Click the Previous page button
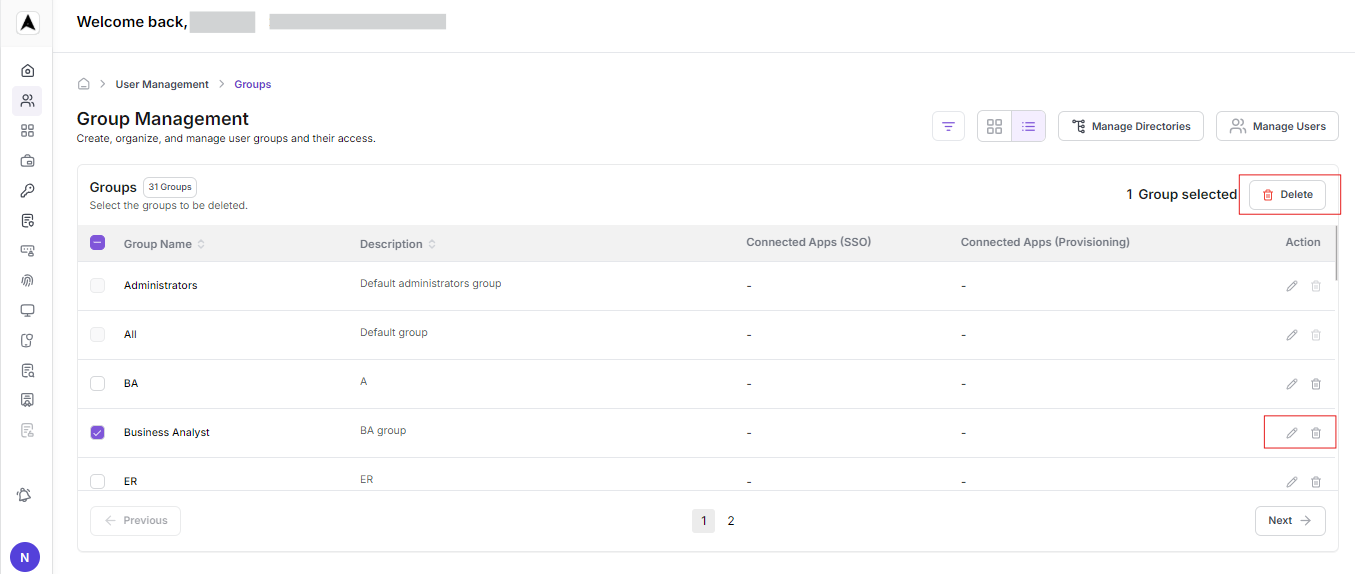This screenshot has width=1355, height=574. 135,521
